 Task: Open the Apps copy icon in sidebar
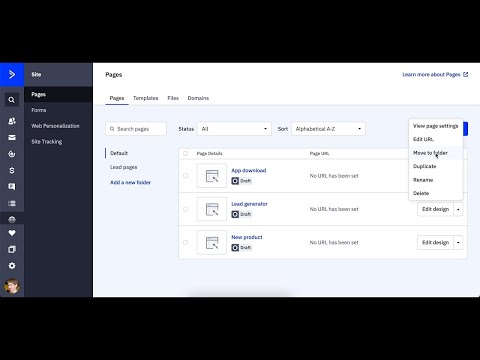[x=12, y=249]
